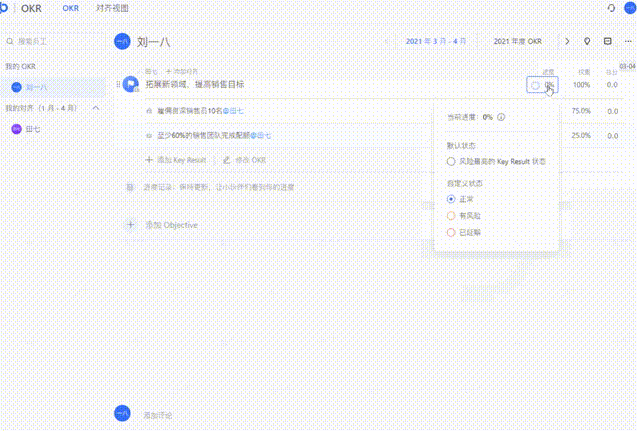637x431 pixels.
Task: Click the @田七 mention in 雇佣资深销售员 row
Action: pyautogui.click(x=233, y=111)
